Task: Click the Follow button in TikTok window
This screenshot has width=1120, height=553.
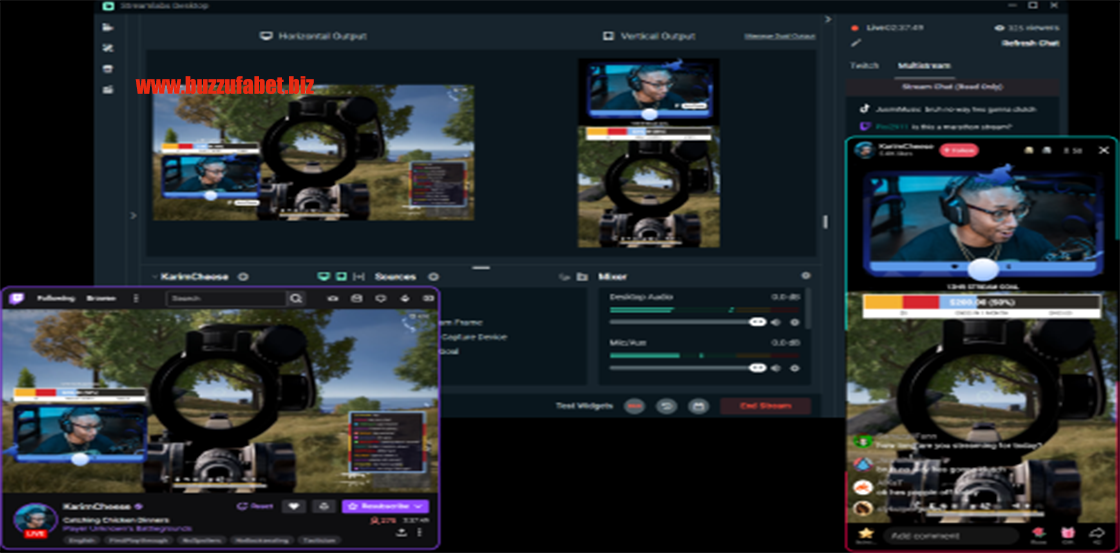Action: 959,150
